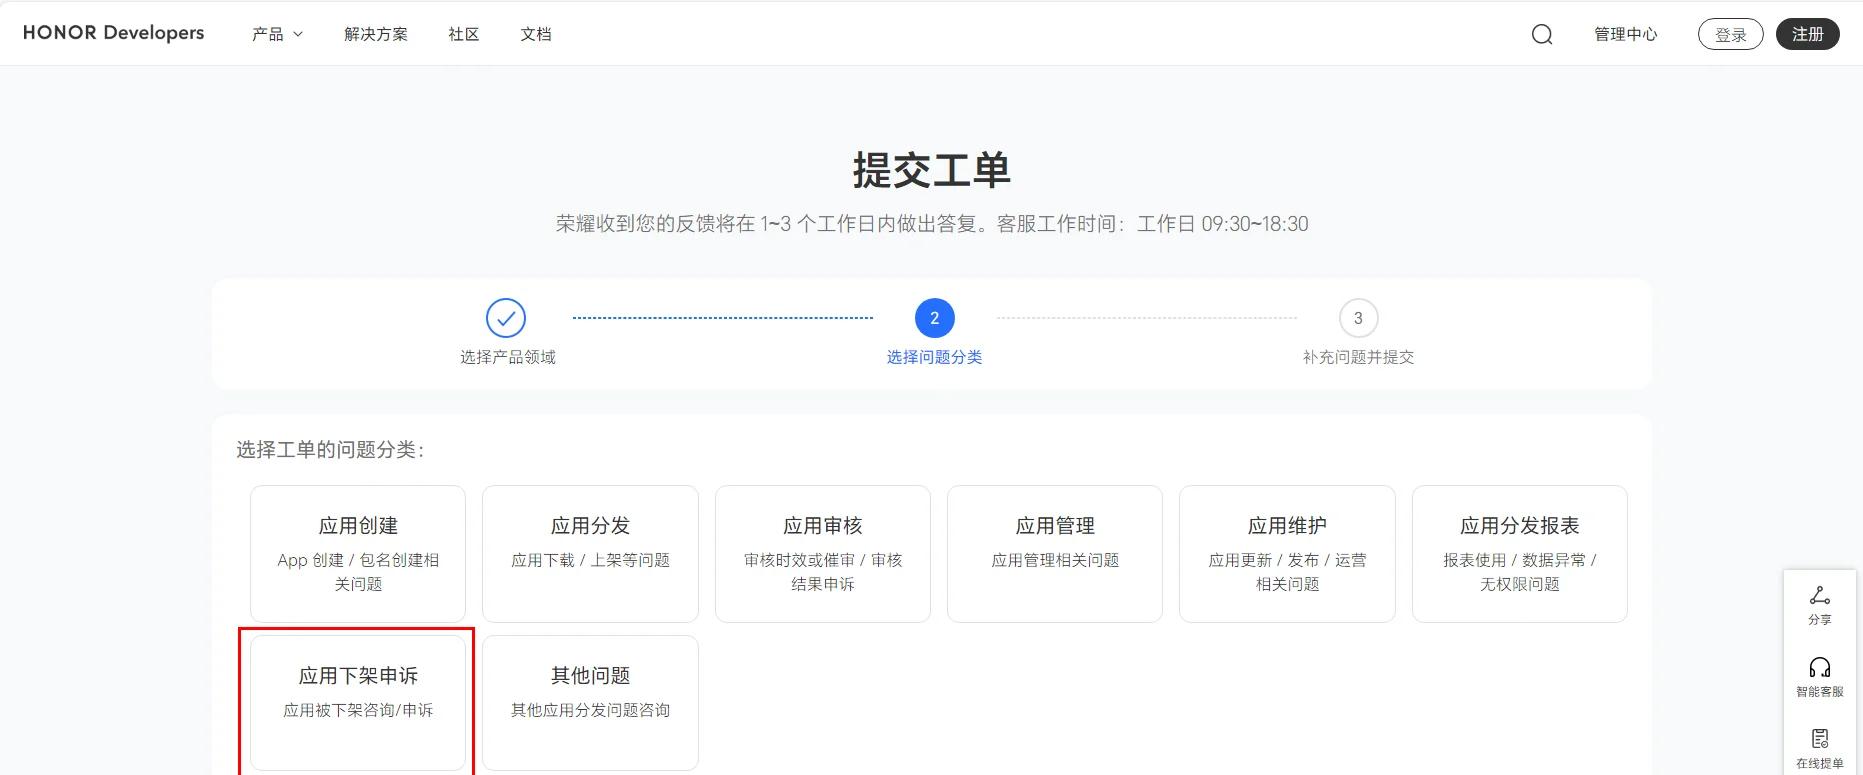Click the 管理中心 link
This screenshot has width=1863, height=775.
click(x=1625, y=34)
